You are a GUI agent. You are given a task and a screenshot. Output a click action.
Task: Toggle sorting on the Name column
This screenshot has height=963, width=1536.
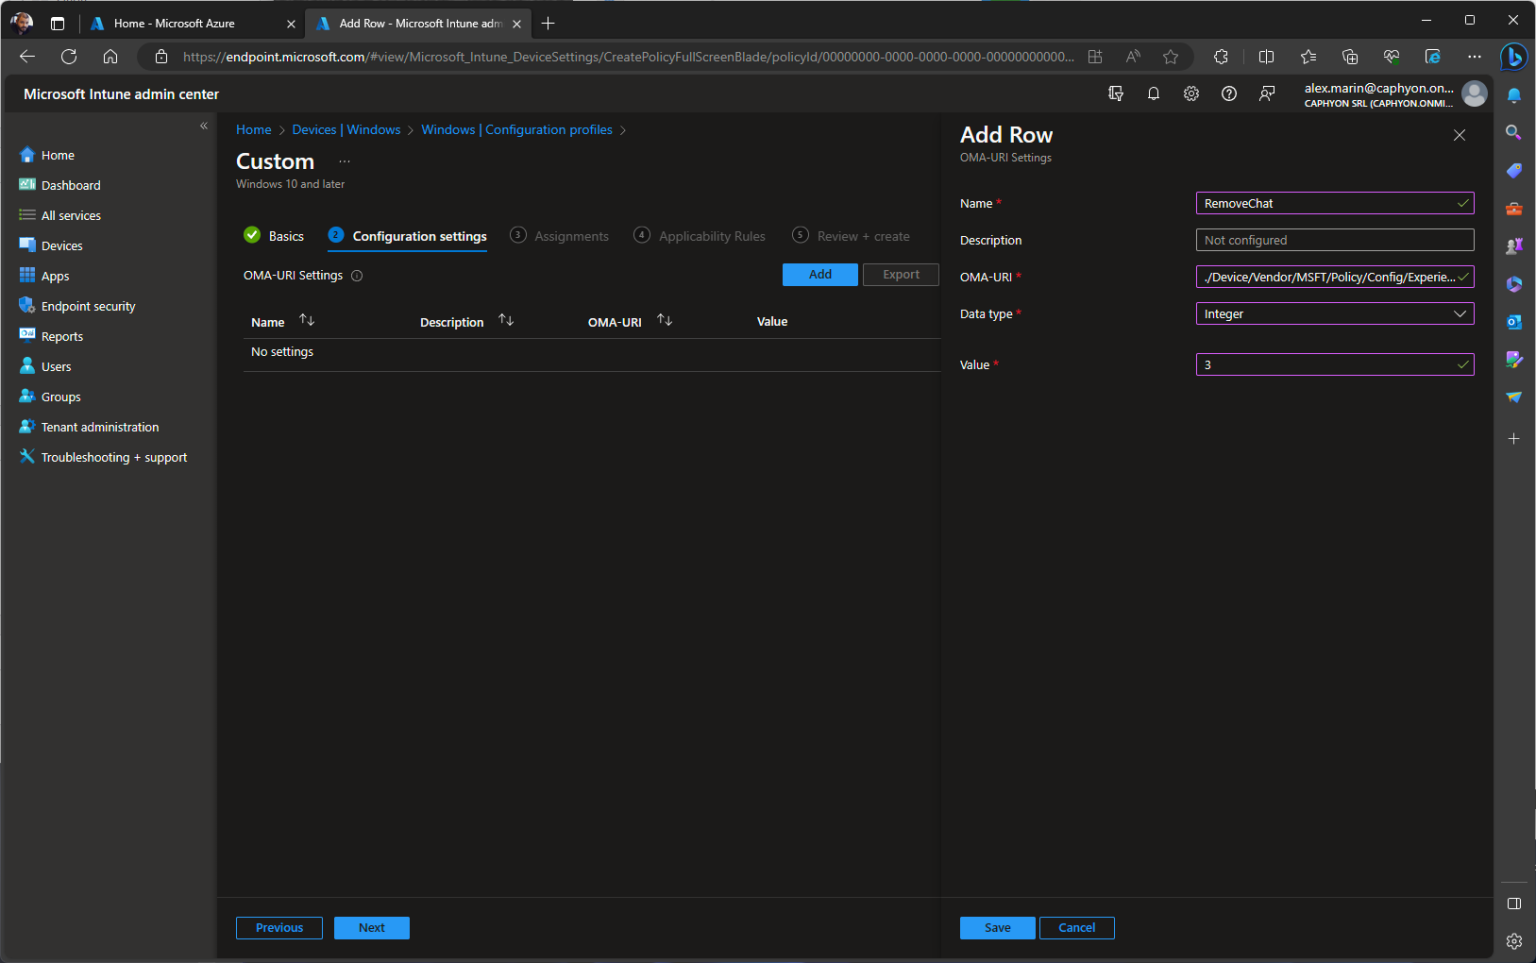[x=307, y=320]
